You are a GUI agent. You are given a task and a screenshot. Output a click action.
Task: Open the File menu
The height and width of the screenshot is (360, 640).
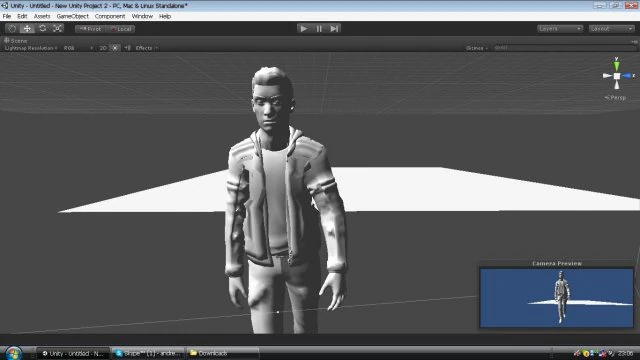click(x=7, y=16)
